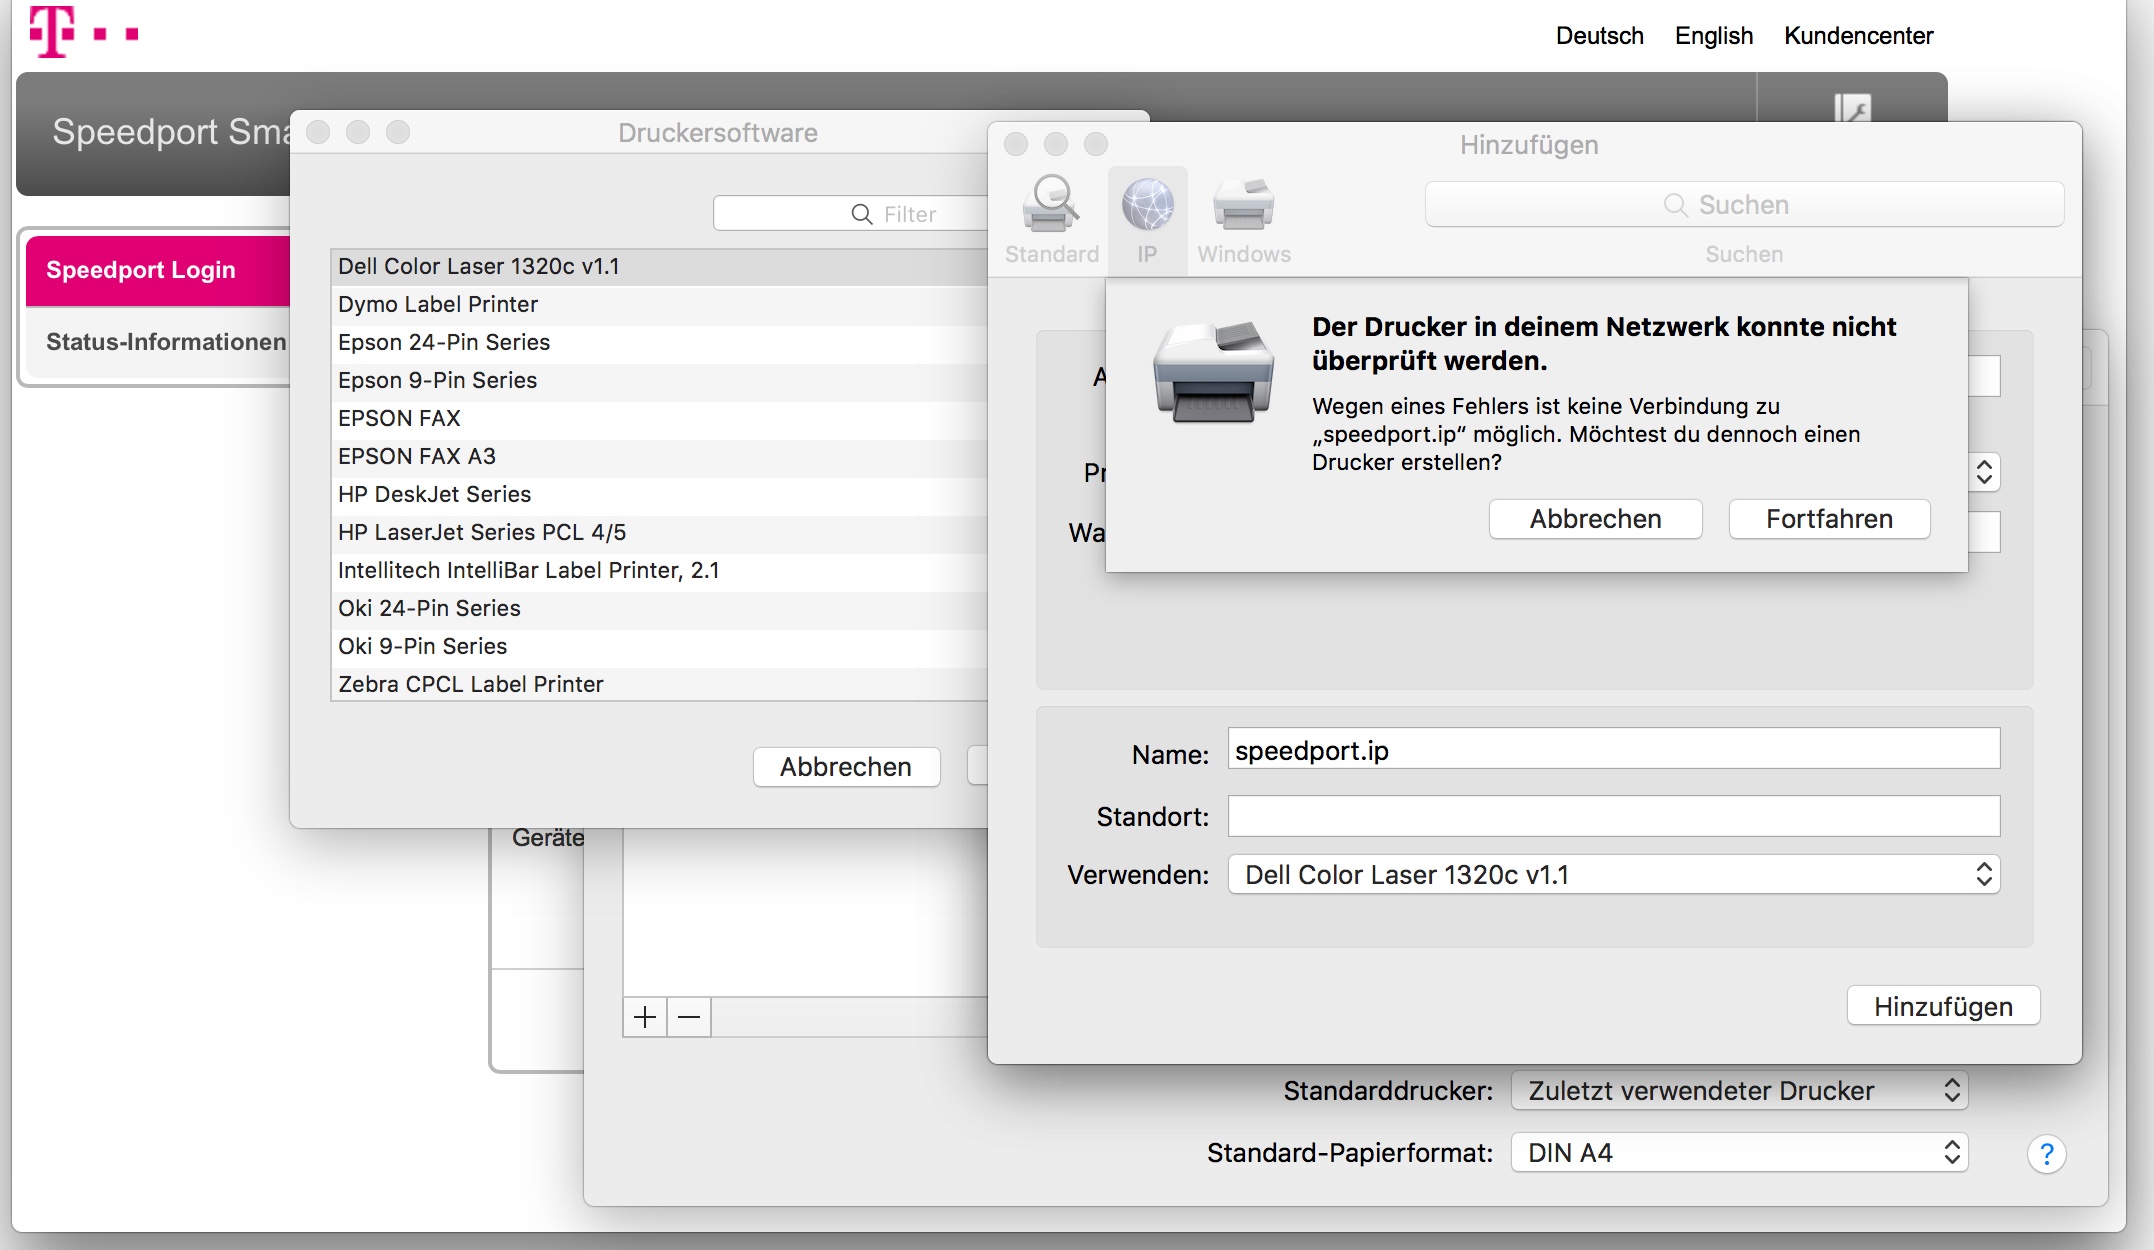Open the Speedport Login menu item
Viewport: 2154px width, 1250px height.
click(158, 270)
